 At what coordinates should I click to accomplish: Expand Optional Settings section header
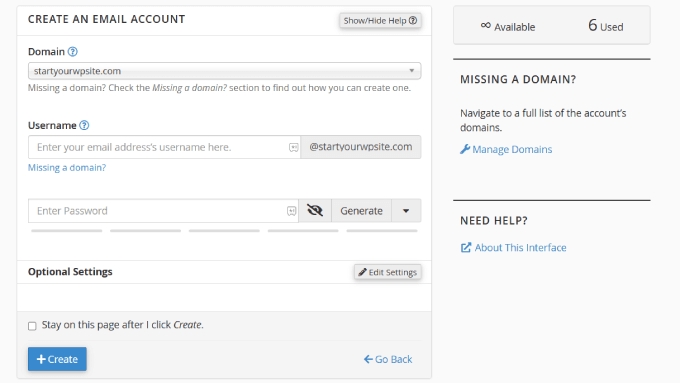pyautogui.click(x=70, y=272)
